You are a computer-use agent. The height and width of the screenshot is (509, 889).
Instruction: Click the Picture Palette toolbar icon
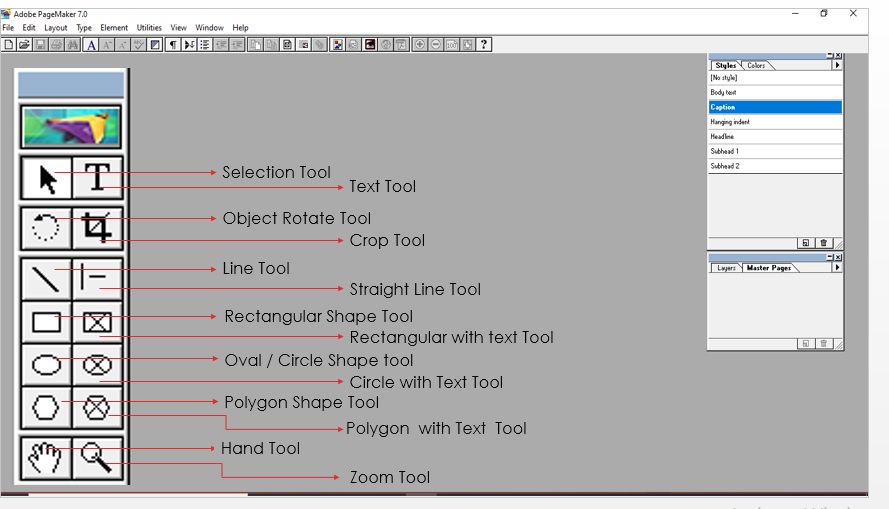337,45
